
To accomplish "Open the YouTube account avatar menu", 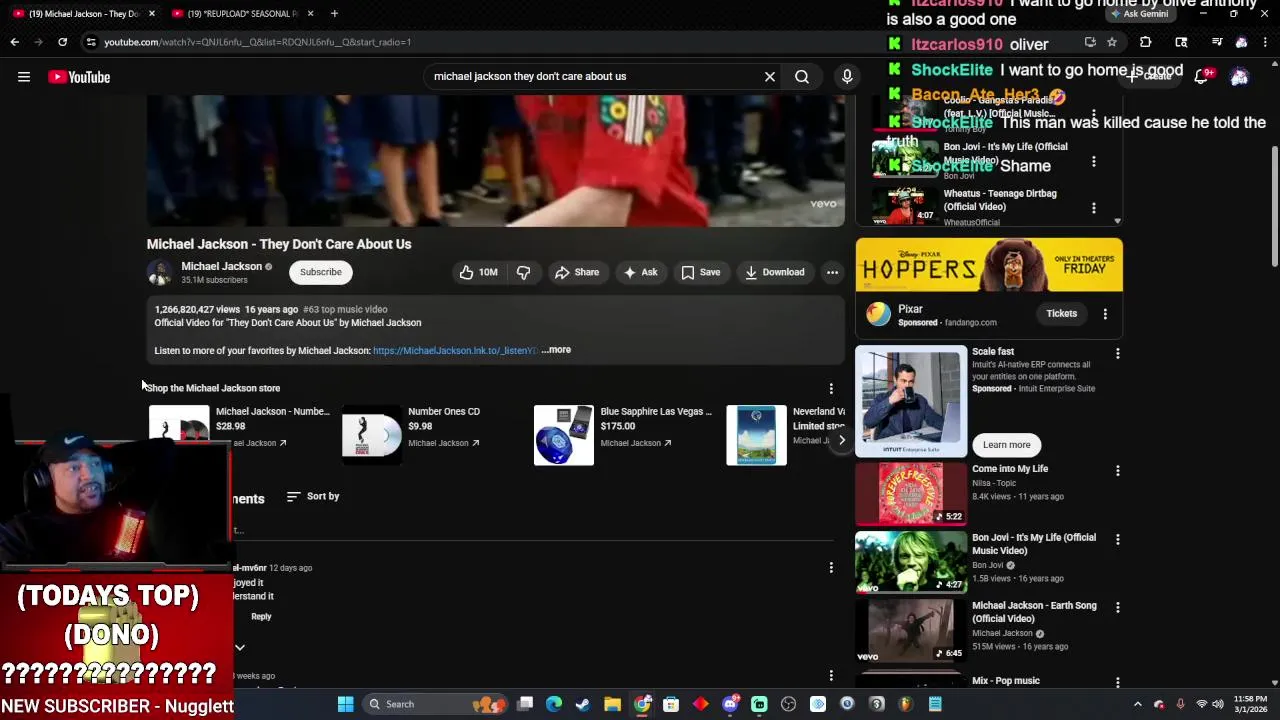I will click(1239, 77).
